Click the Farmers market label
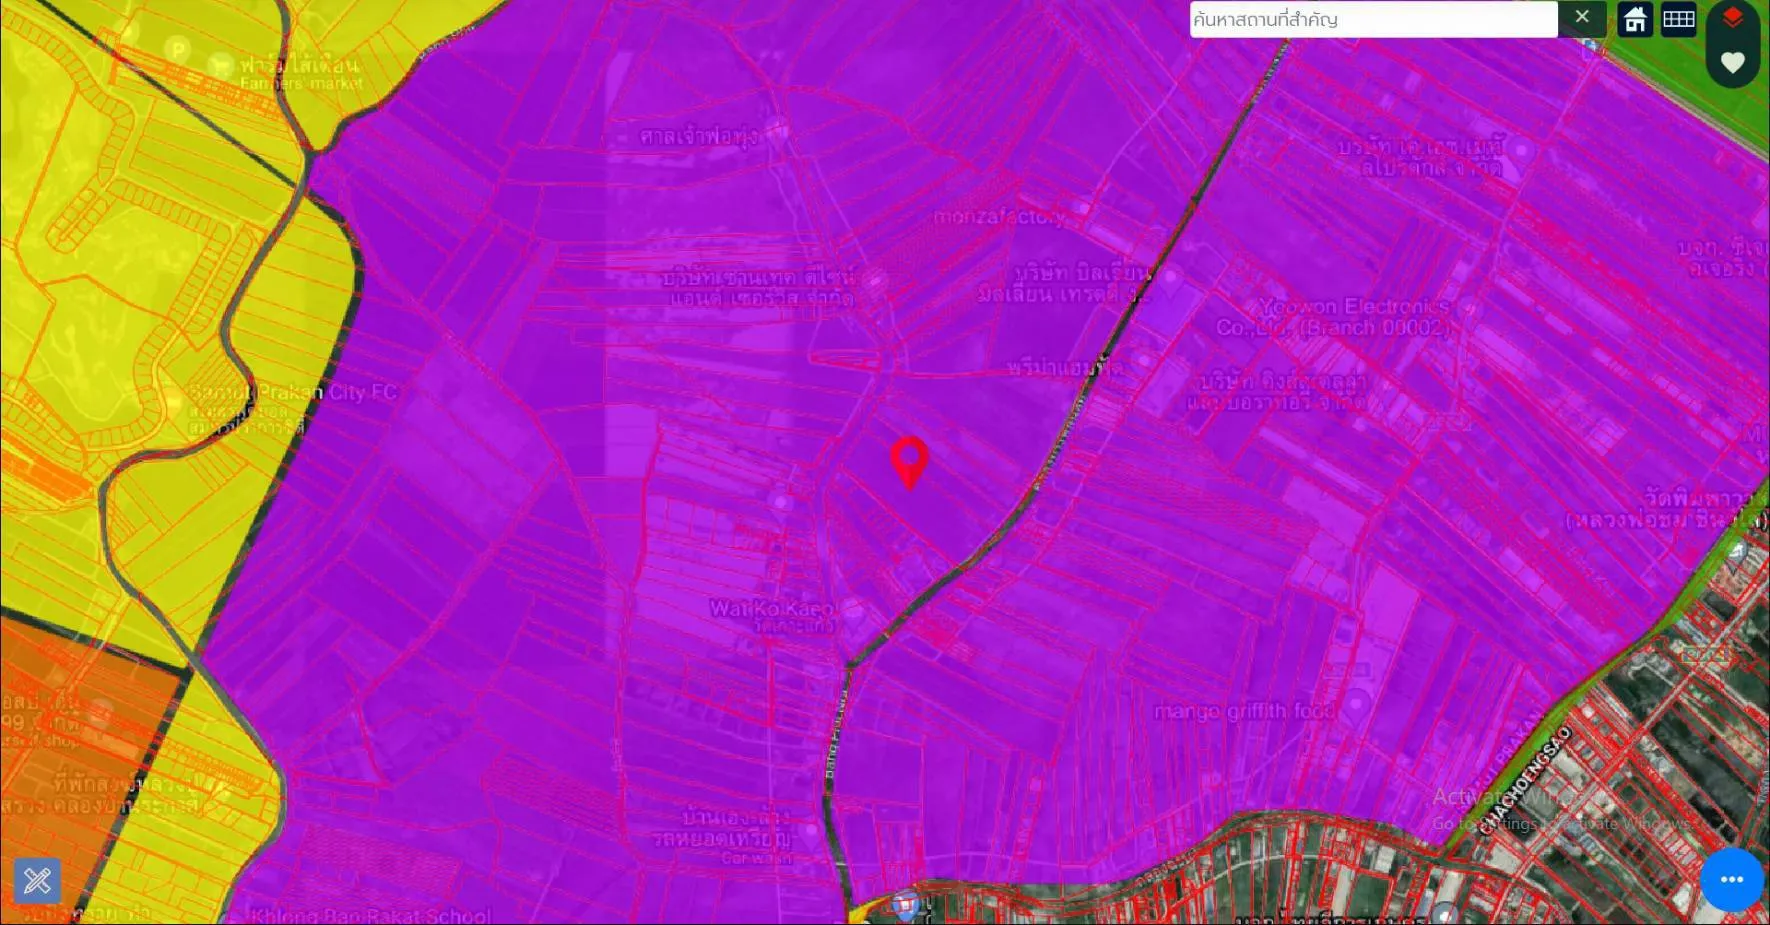The image size is (1770, 925). coord(300,84)
